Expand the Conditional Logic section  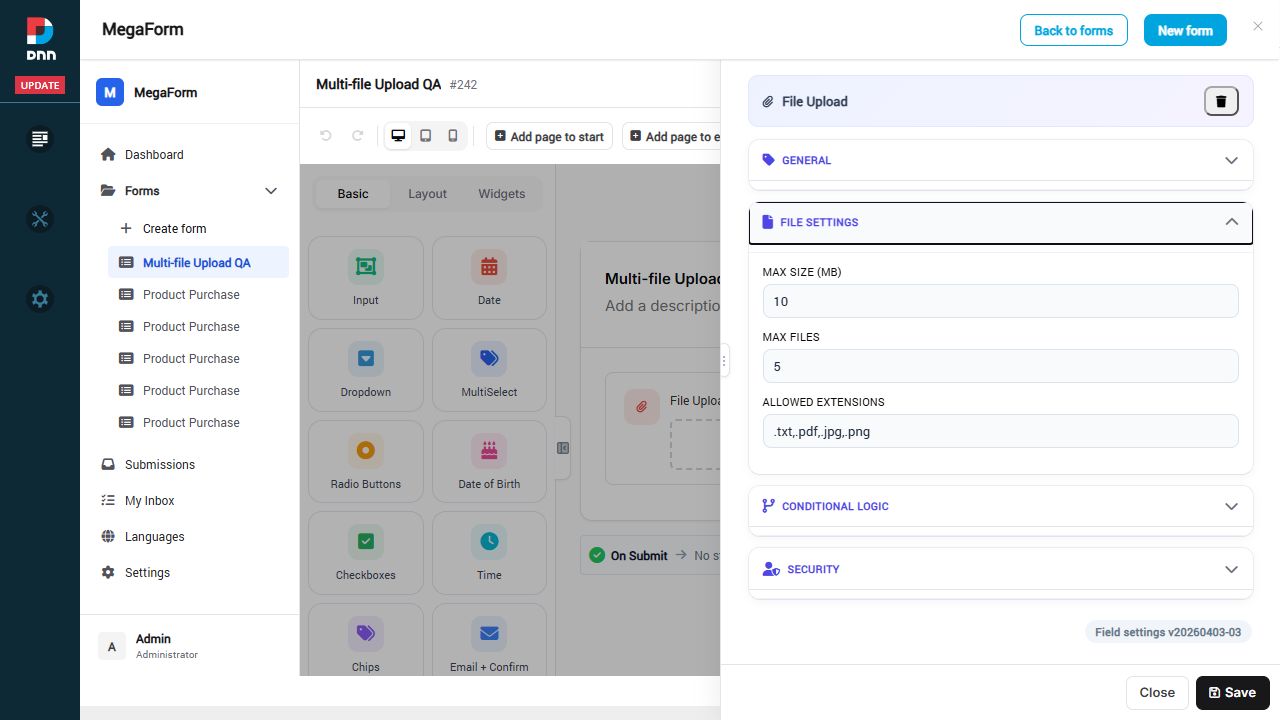coord(1000,506)
